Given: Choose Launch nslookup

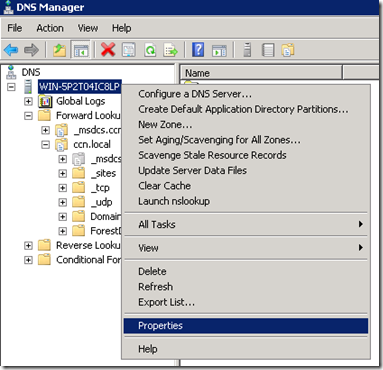Looking at the screenshot, I should click(246, 201).
